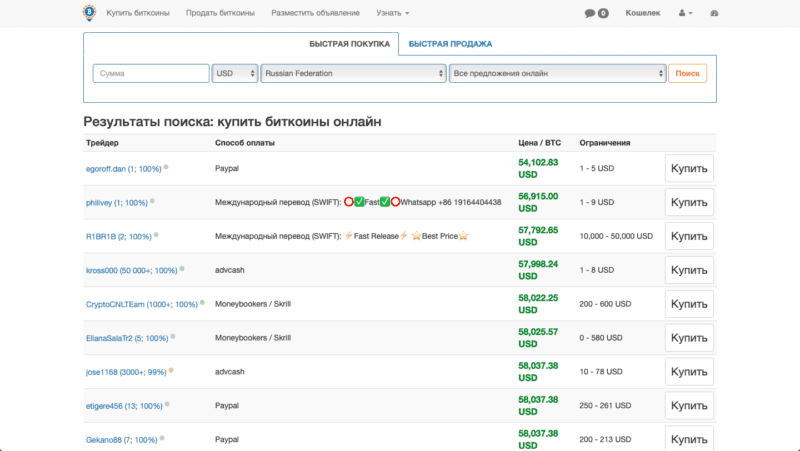Open trader profile egoroff.dan
800x451 pixels.
(123, 169)
